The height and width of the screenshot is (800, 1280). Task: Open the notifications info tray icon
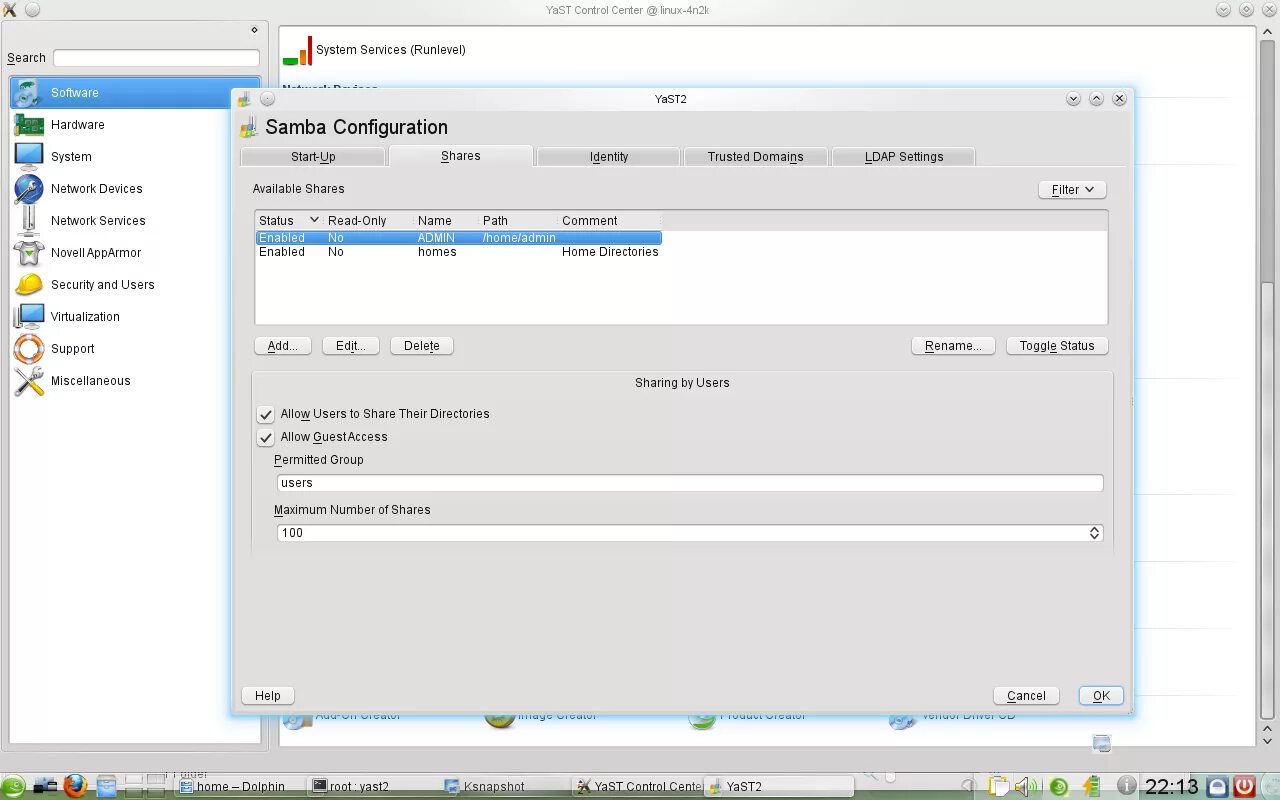pos(1126,786)
